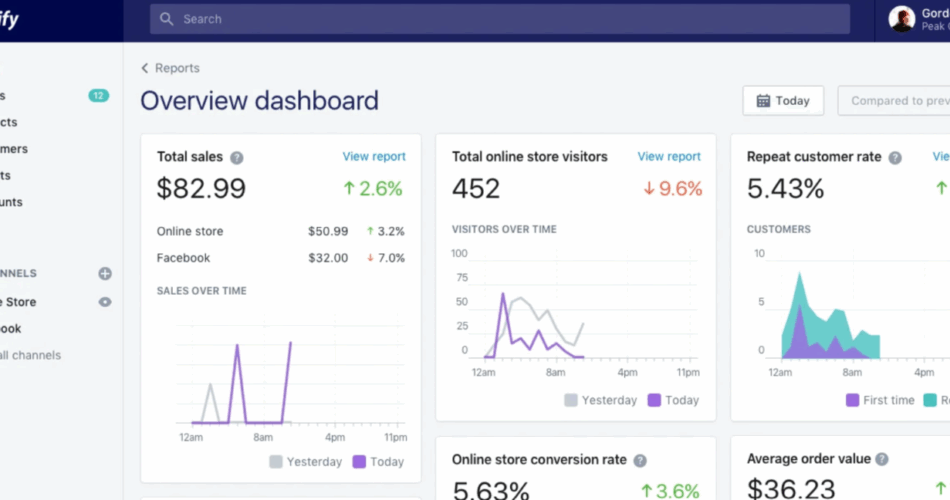The image size is (950, 500).
Task: Toggle Yesterday series in sales chart legend
Action: pyautogui.click(x=276, y=462)
